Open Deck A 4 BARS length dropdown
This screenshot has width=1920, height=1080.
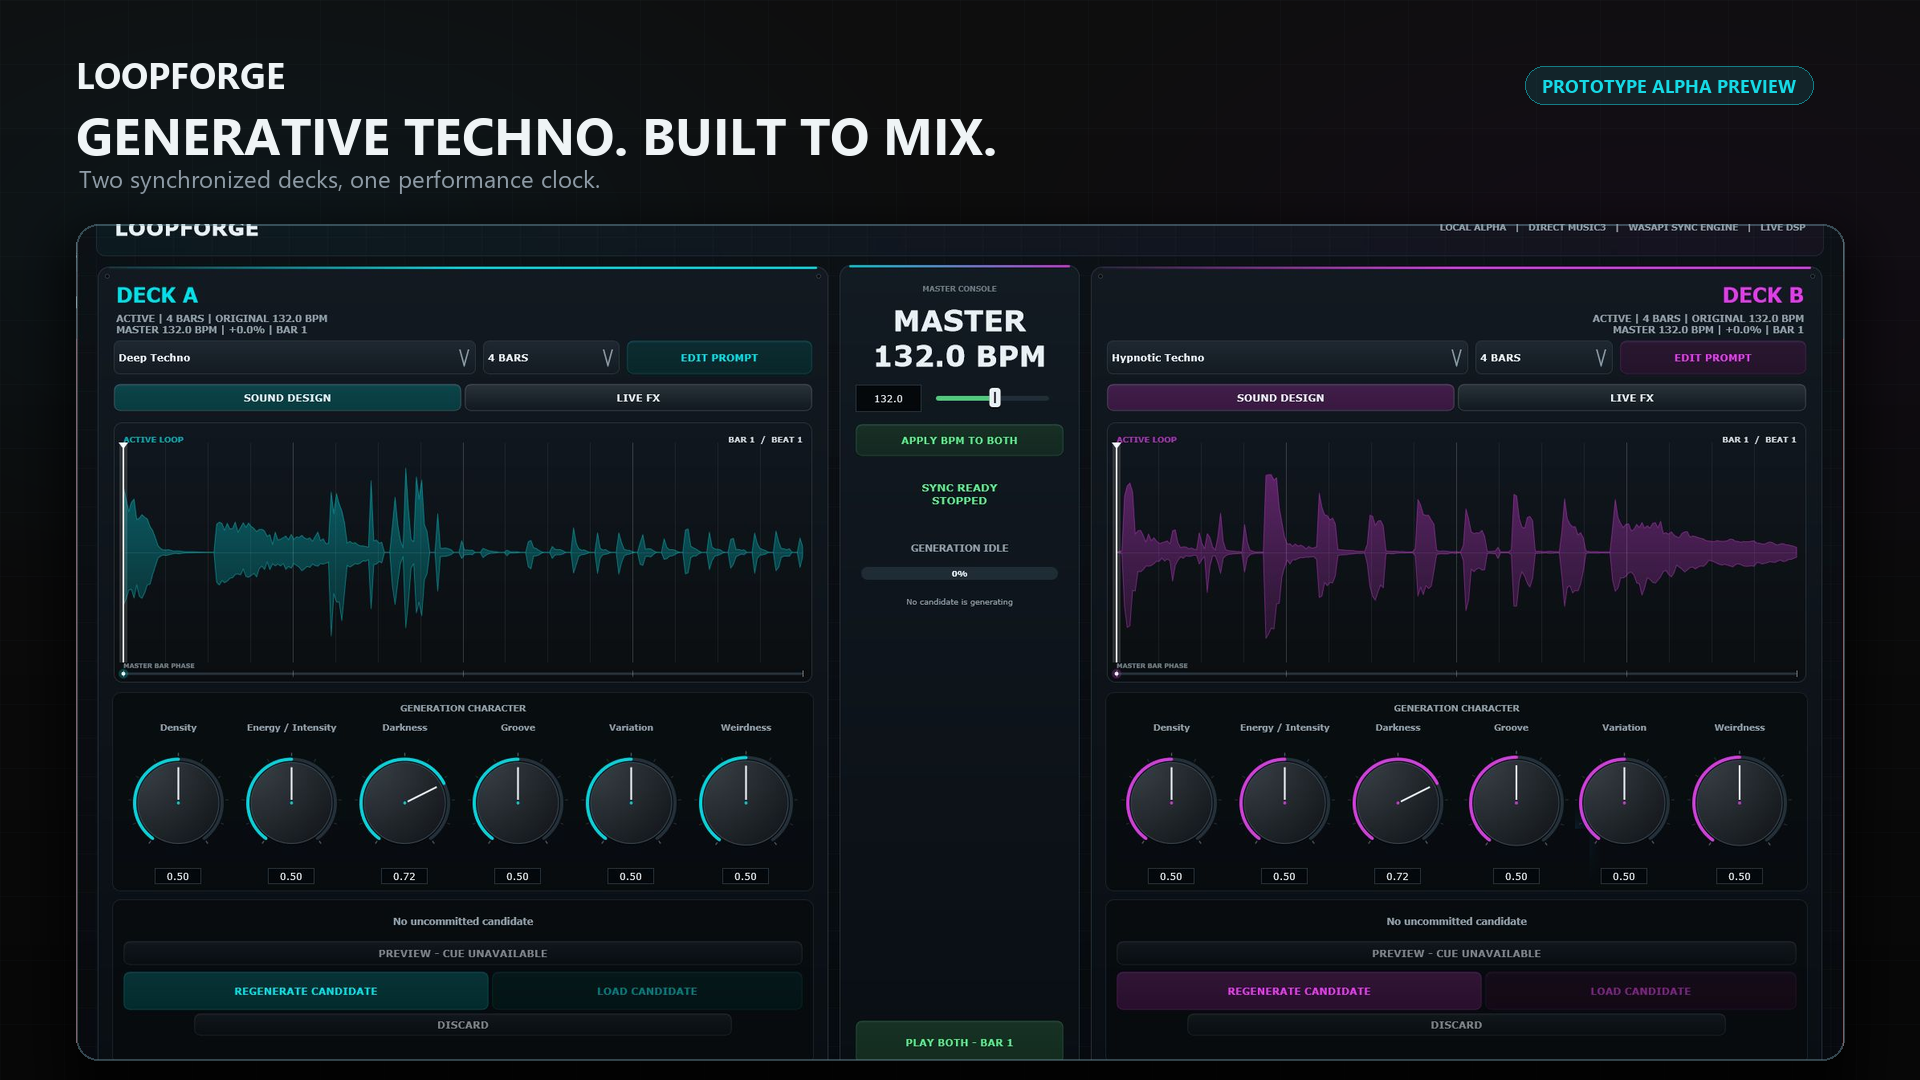click(551, 358)
